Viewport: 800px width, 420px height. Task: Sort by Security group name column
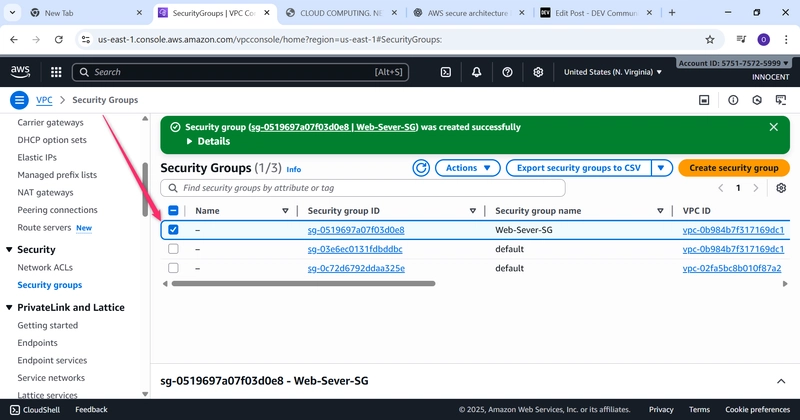[660, 211]
